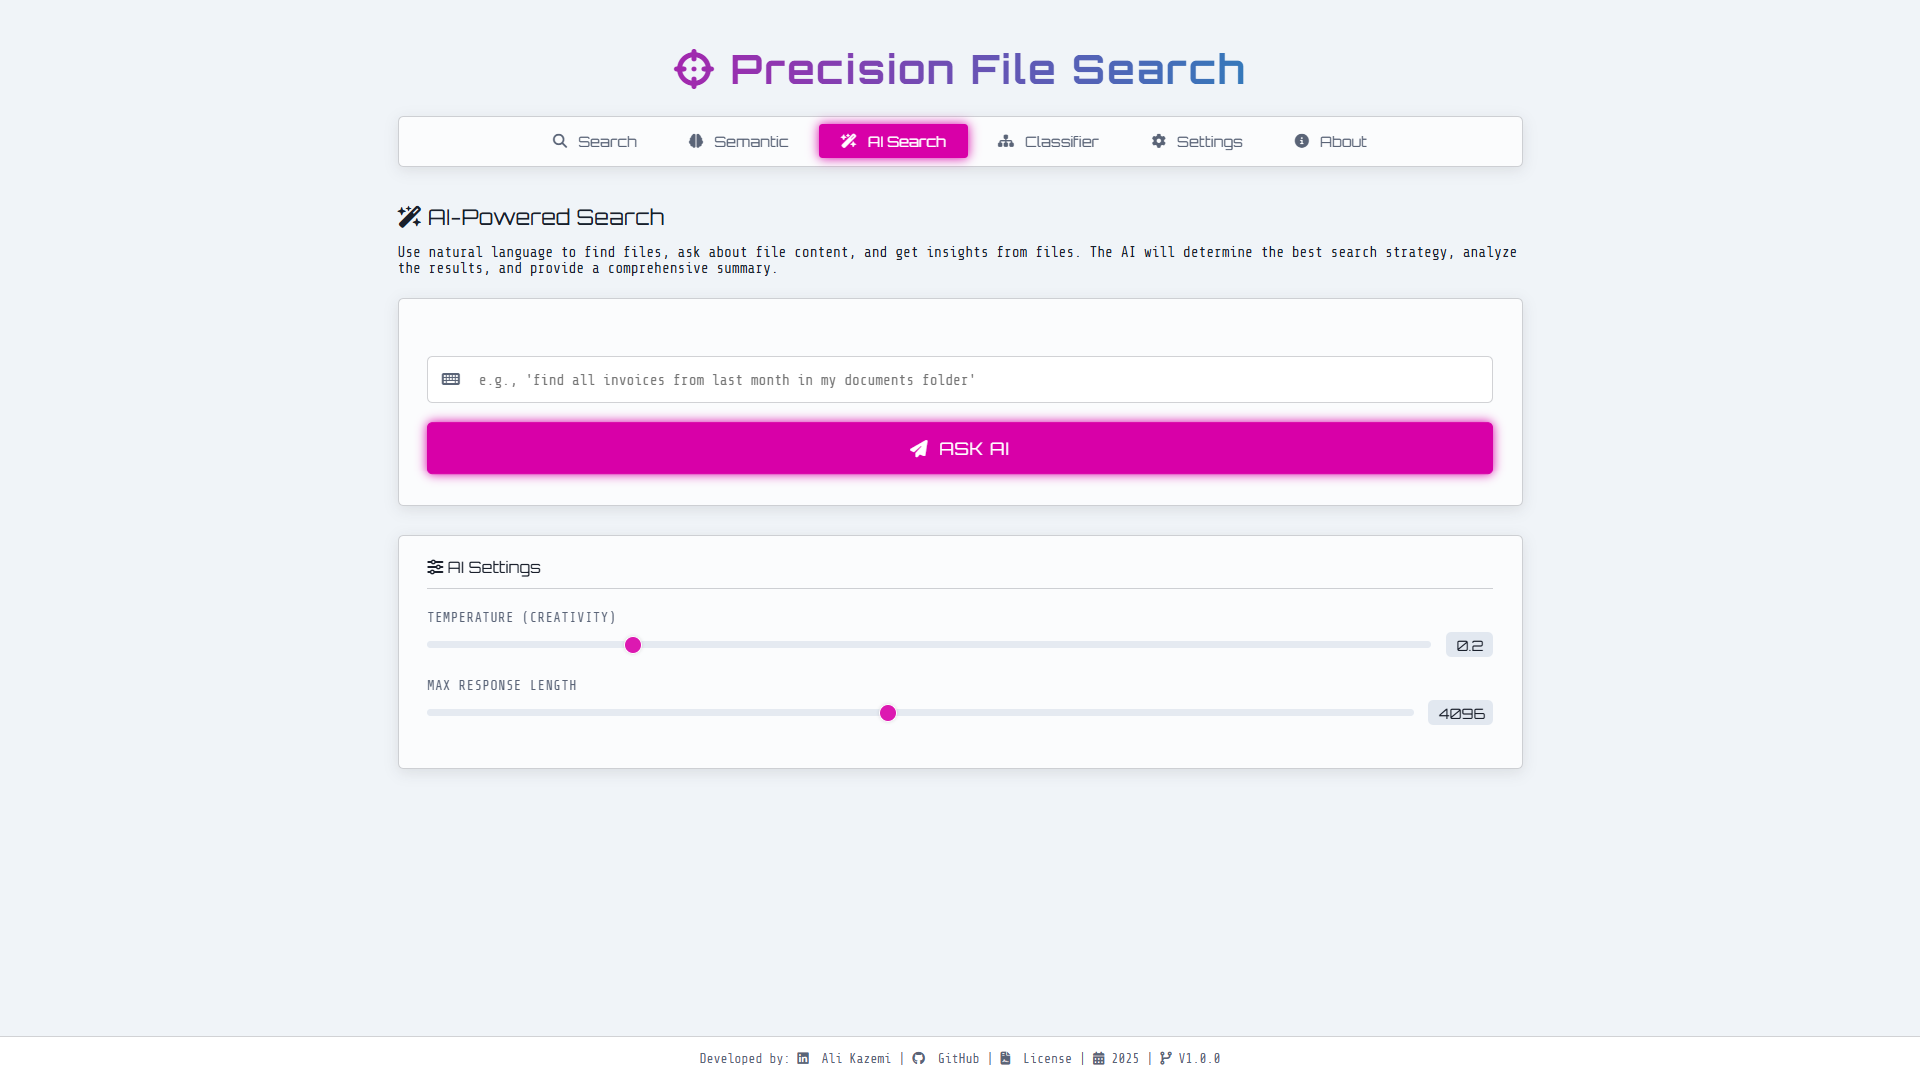The width and height of the screenshot is (1920, 1080).
Task: Click inside the AI query input field
Action: click(959, 379)
